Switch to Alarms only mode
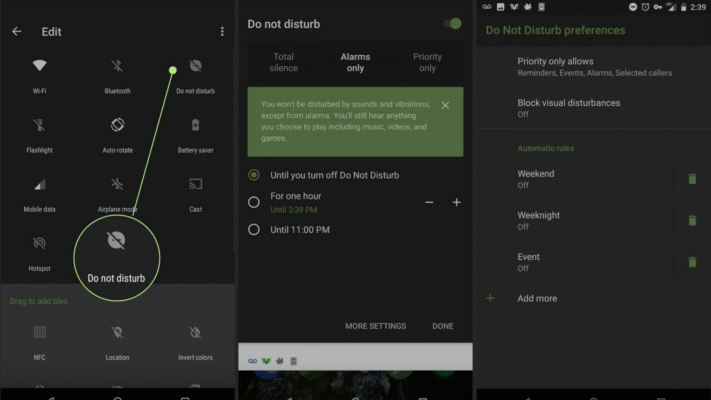 356,62
